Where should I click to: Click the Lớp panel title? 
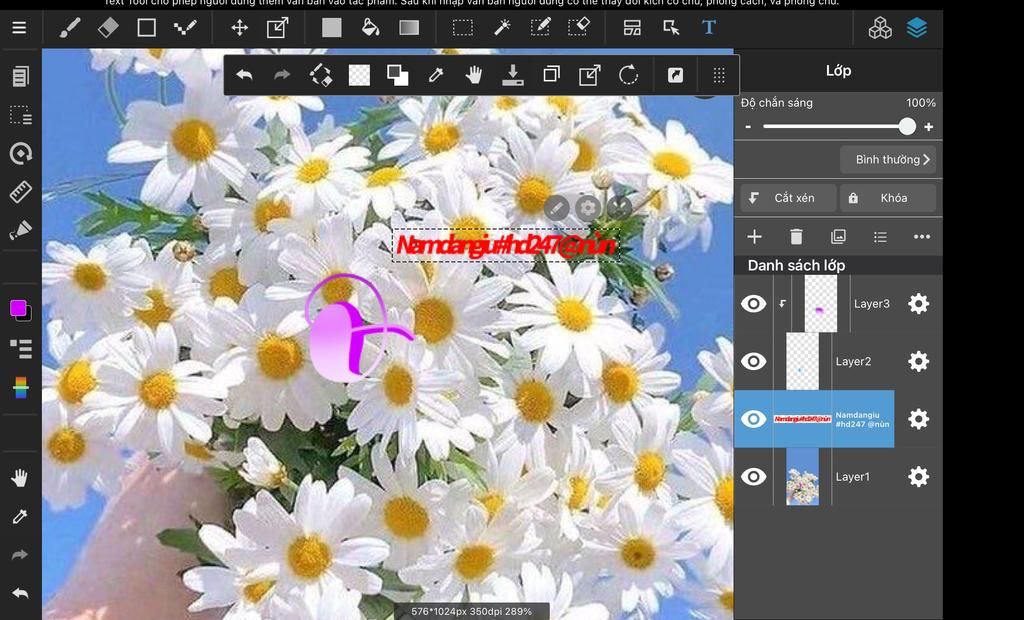pos(839,71)
